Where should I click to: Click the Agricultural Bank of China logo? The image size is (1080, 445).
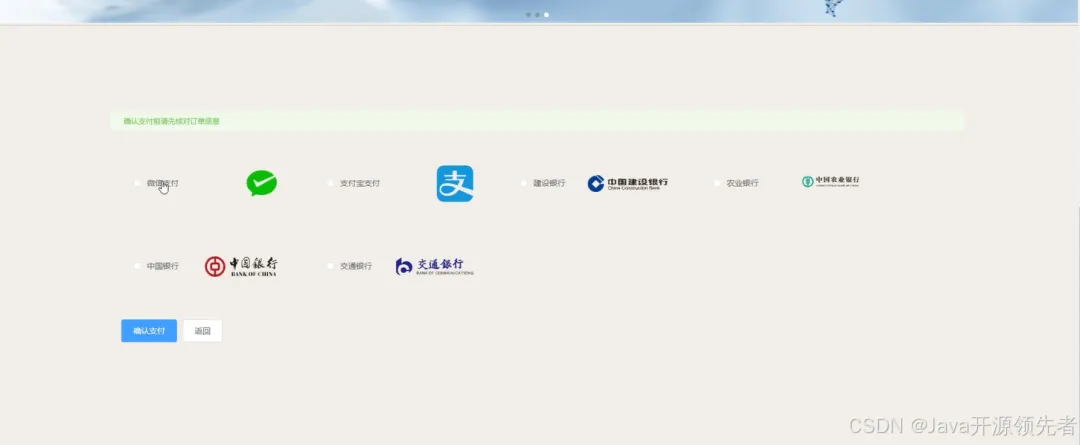830,181
